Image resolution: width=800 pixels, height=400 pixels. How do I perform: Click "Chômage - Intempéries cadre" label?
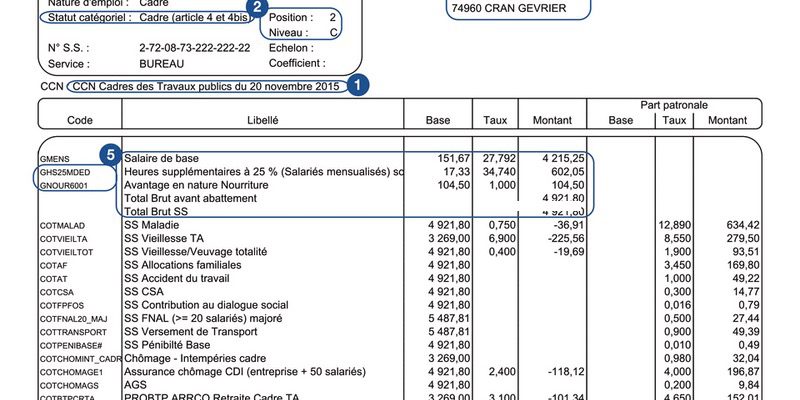[195, 358]
